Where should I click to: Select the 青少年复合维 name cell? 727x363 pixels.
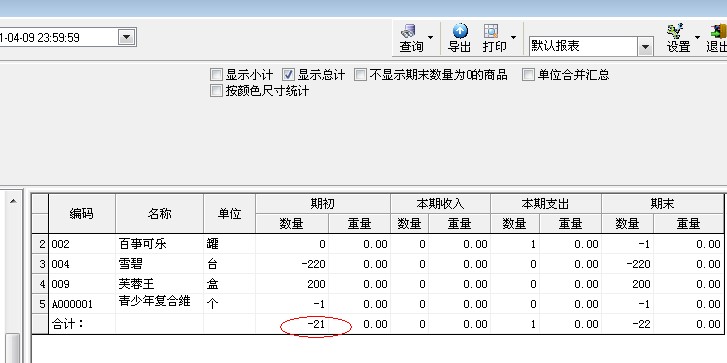point(159,304)
